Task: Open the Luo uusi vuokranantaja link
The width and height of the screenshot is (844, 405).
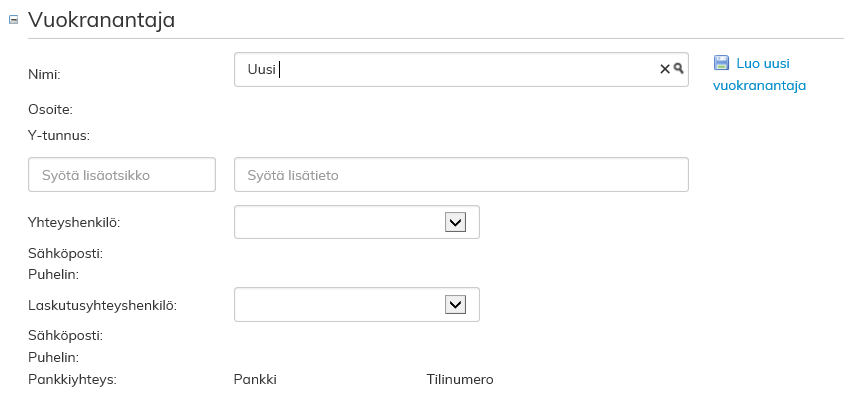Action: [760, 74]
